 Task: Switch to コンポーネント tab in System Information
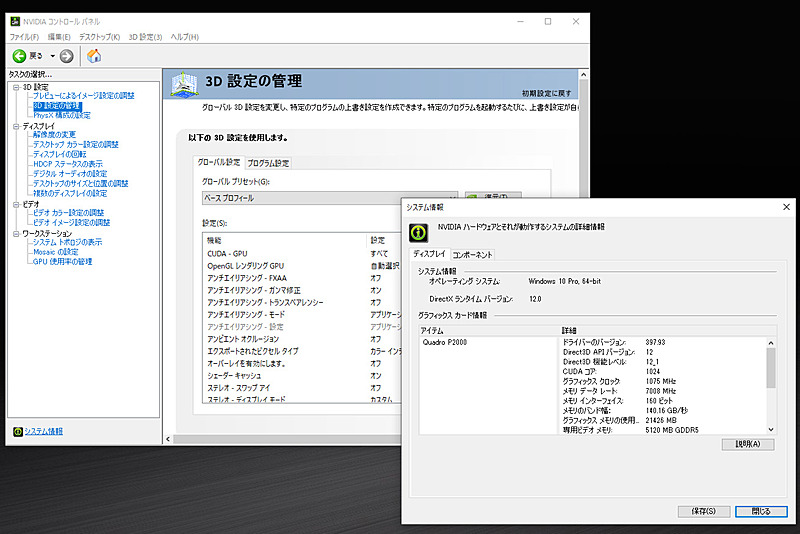472,255
